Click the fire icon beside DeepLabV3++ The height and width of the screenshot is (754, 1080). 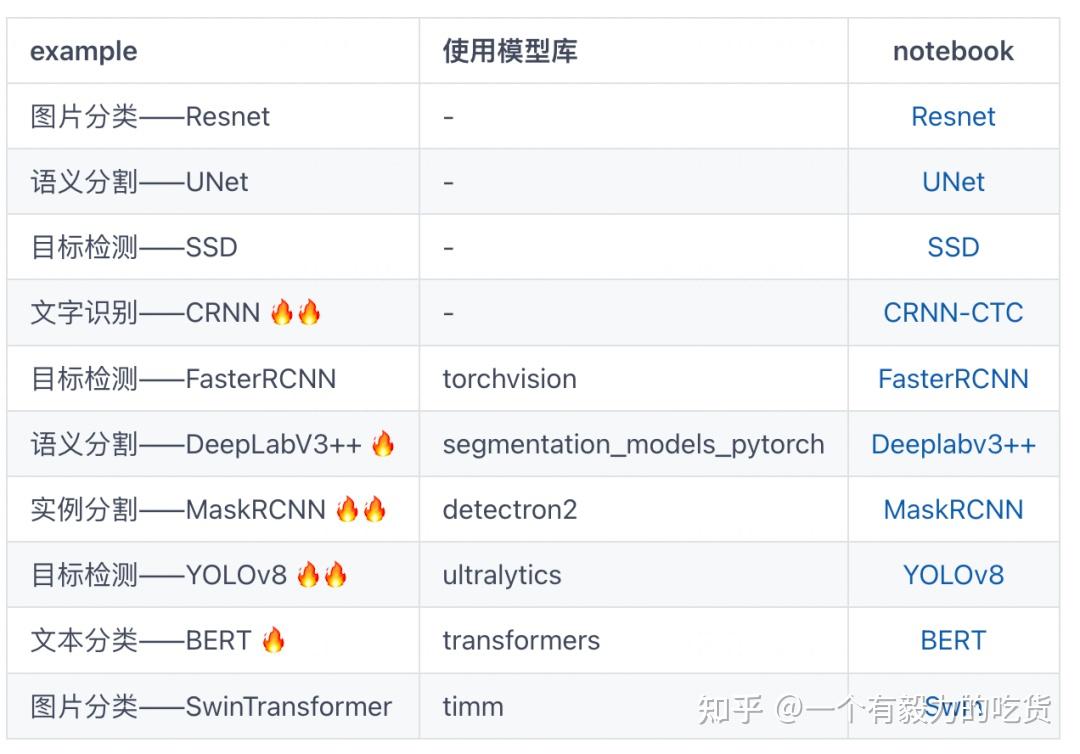pyautogui.click(x=383, y=443)
